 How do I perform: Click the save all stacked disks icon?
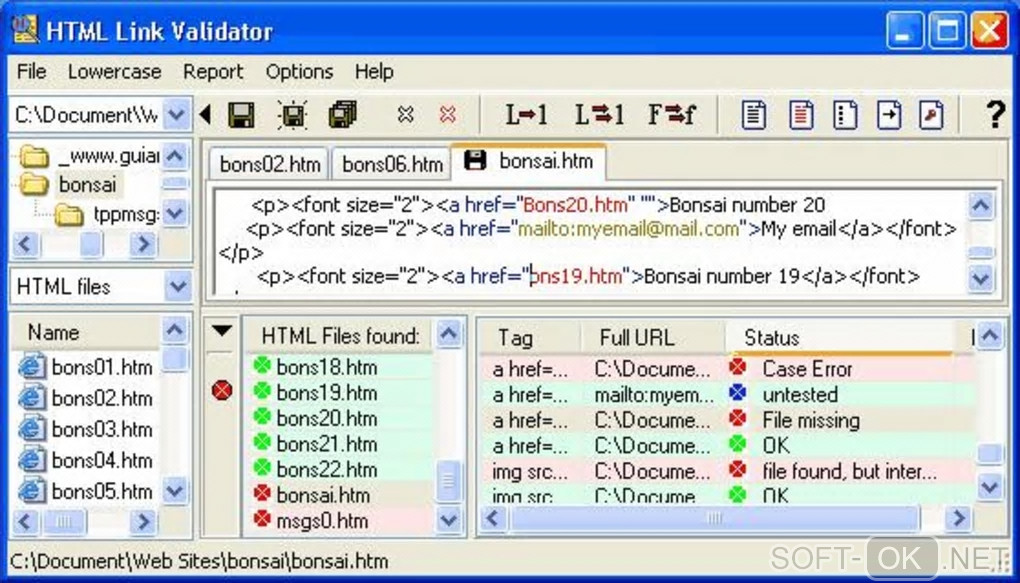tap(342, 115)
